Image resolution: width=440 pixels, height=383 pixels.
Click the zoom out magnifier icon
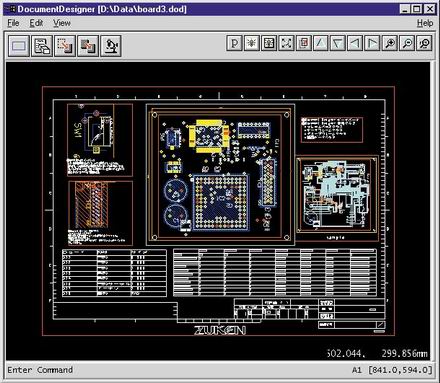click(407, 43)
